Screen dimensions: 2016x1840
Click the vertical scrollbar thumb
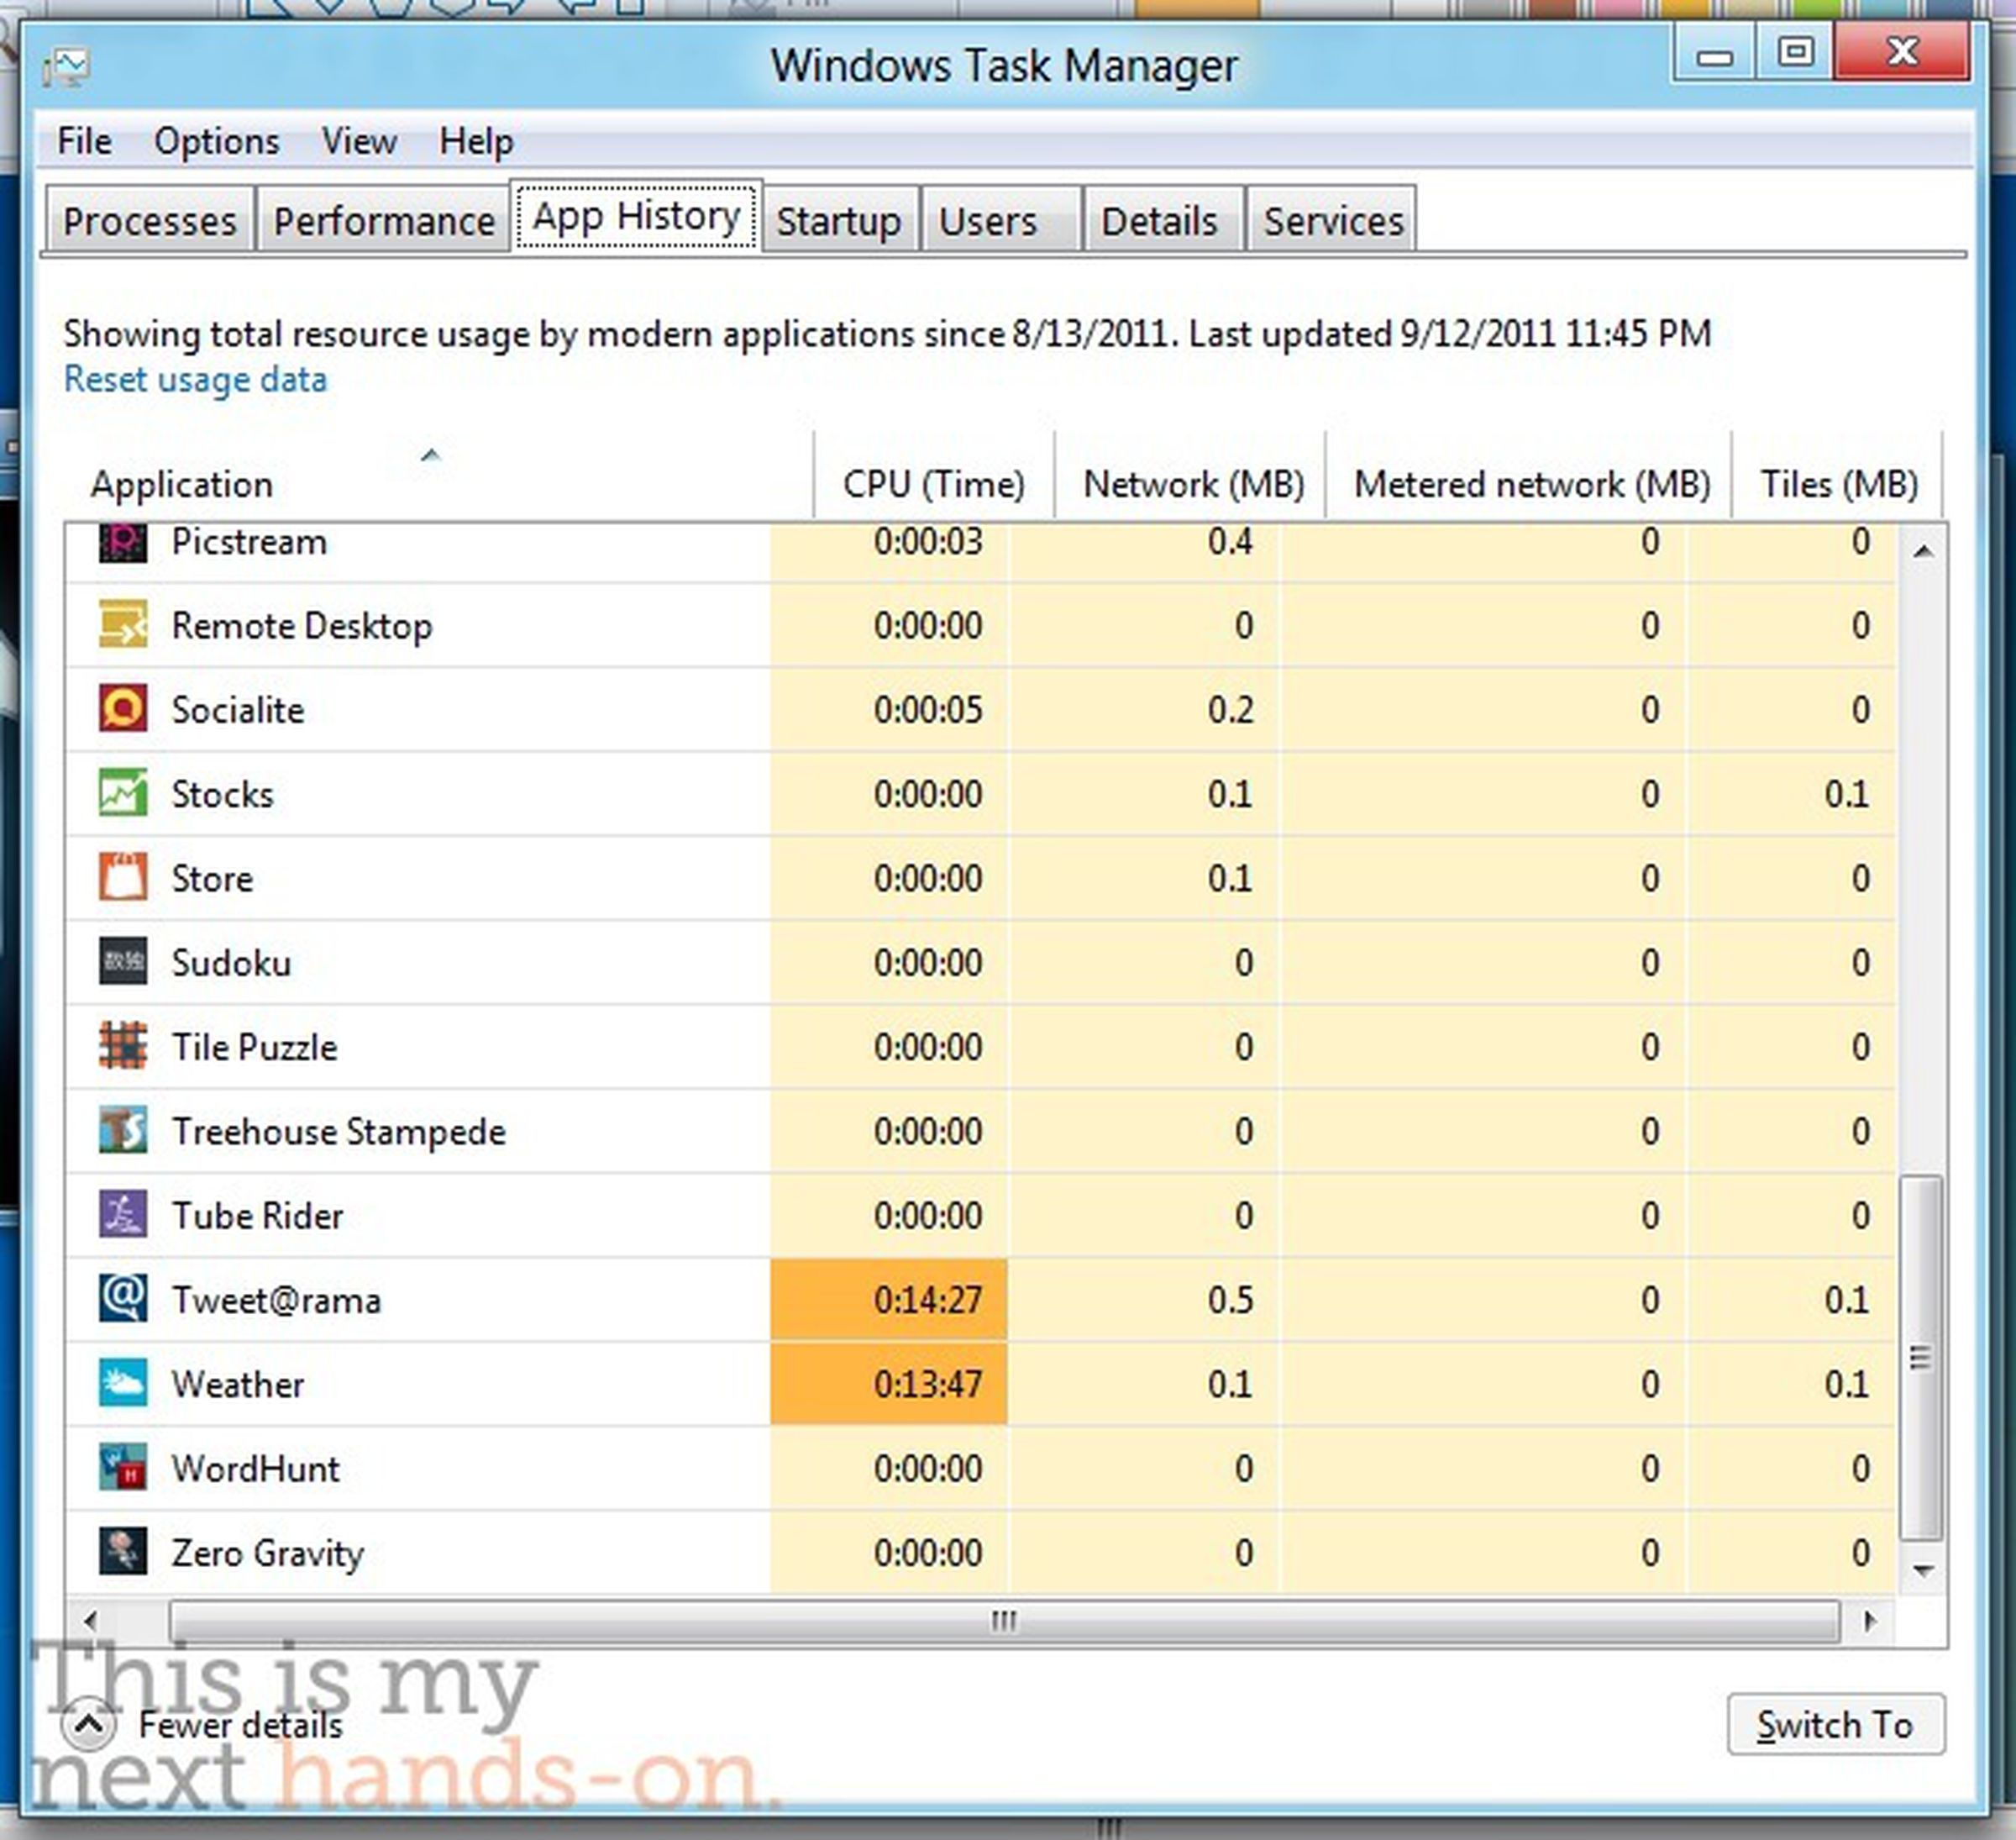(x=1921, y=1358)
